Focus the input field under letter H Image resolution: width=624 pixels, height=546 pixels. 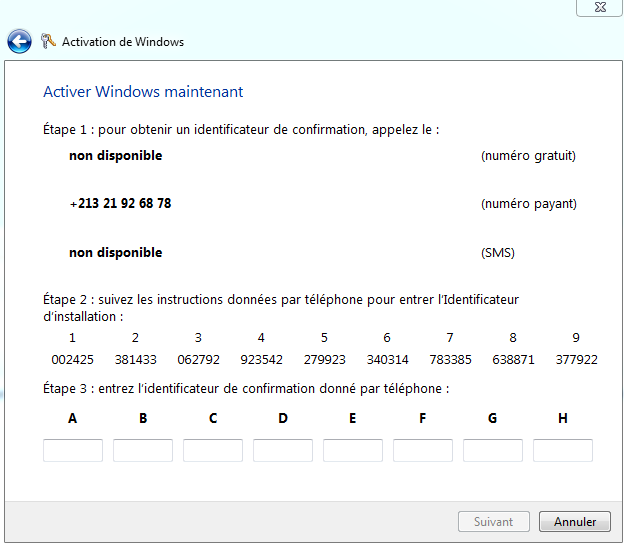point(563,450)
